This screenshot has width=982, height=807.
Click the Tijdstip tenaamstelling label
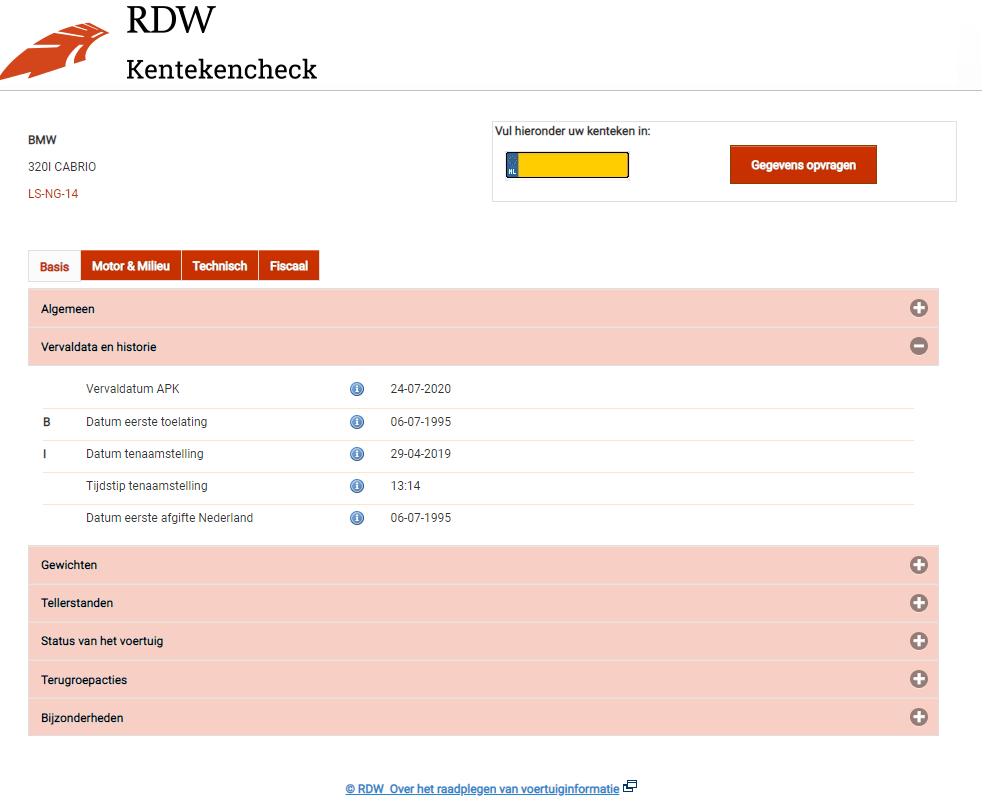147,486
